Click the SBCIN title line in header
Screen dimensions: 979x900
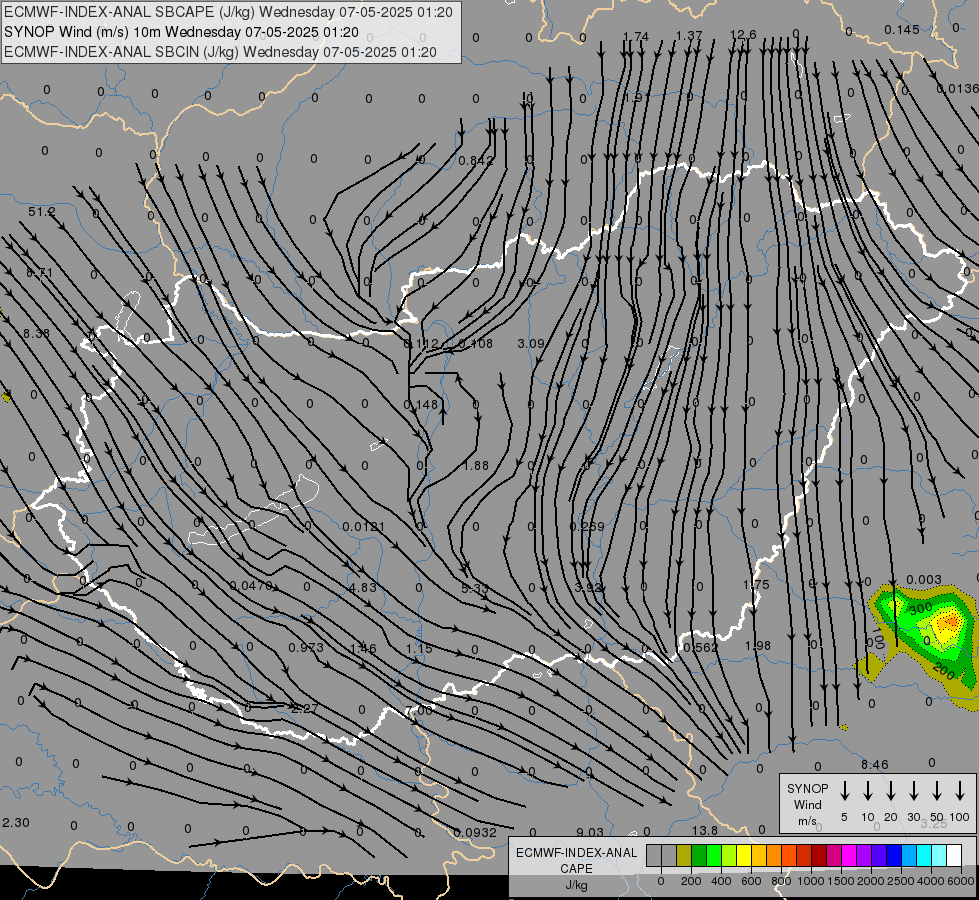pos(220,52)
